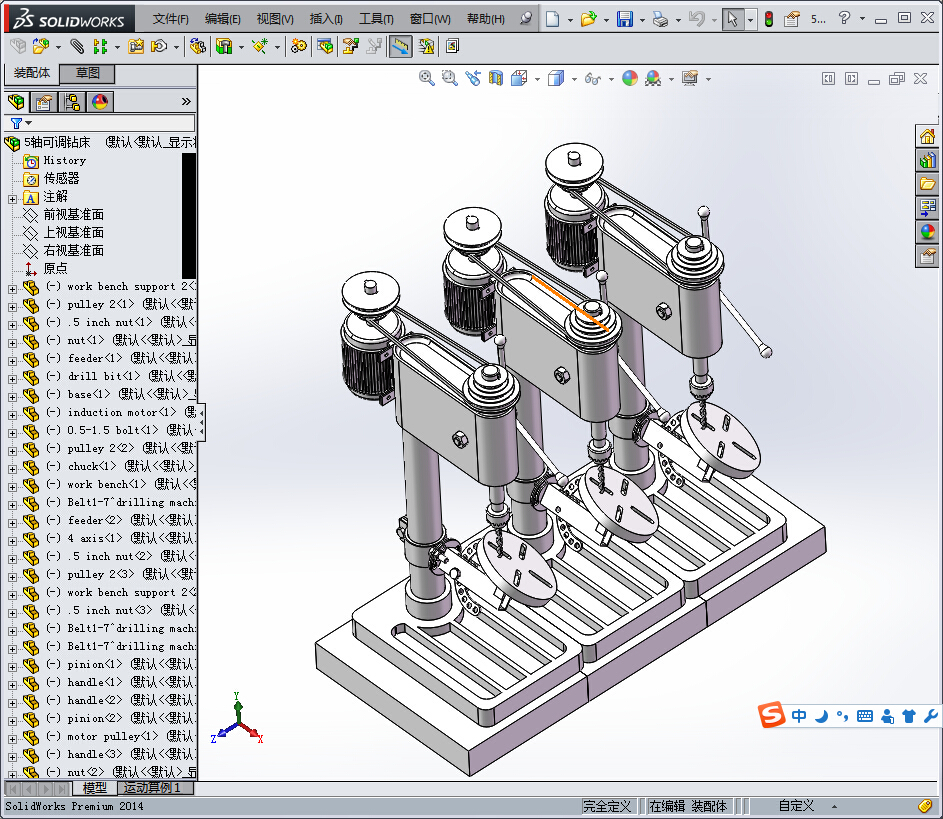Switch to the 草图 sketch tab
Screen dimensions: 943x819
click(x=88, y=73)
